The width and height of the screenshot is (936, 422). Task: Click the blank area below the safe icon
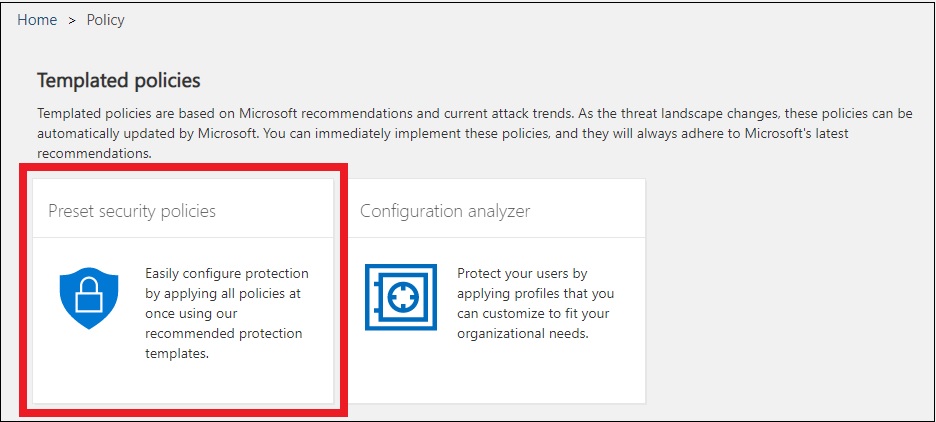click(401, 365)
